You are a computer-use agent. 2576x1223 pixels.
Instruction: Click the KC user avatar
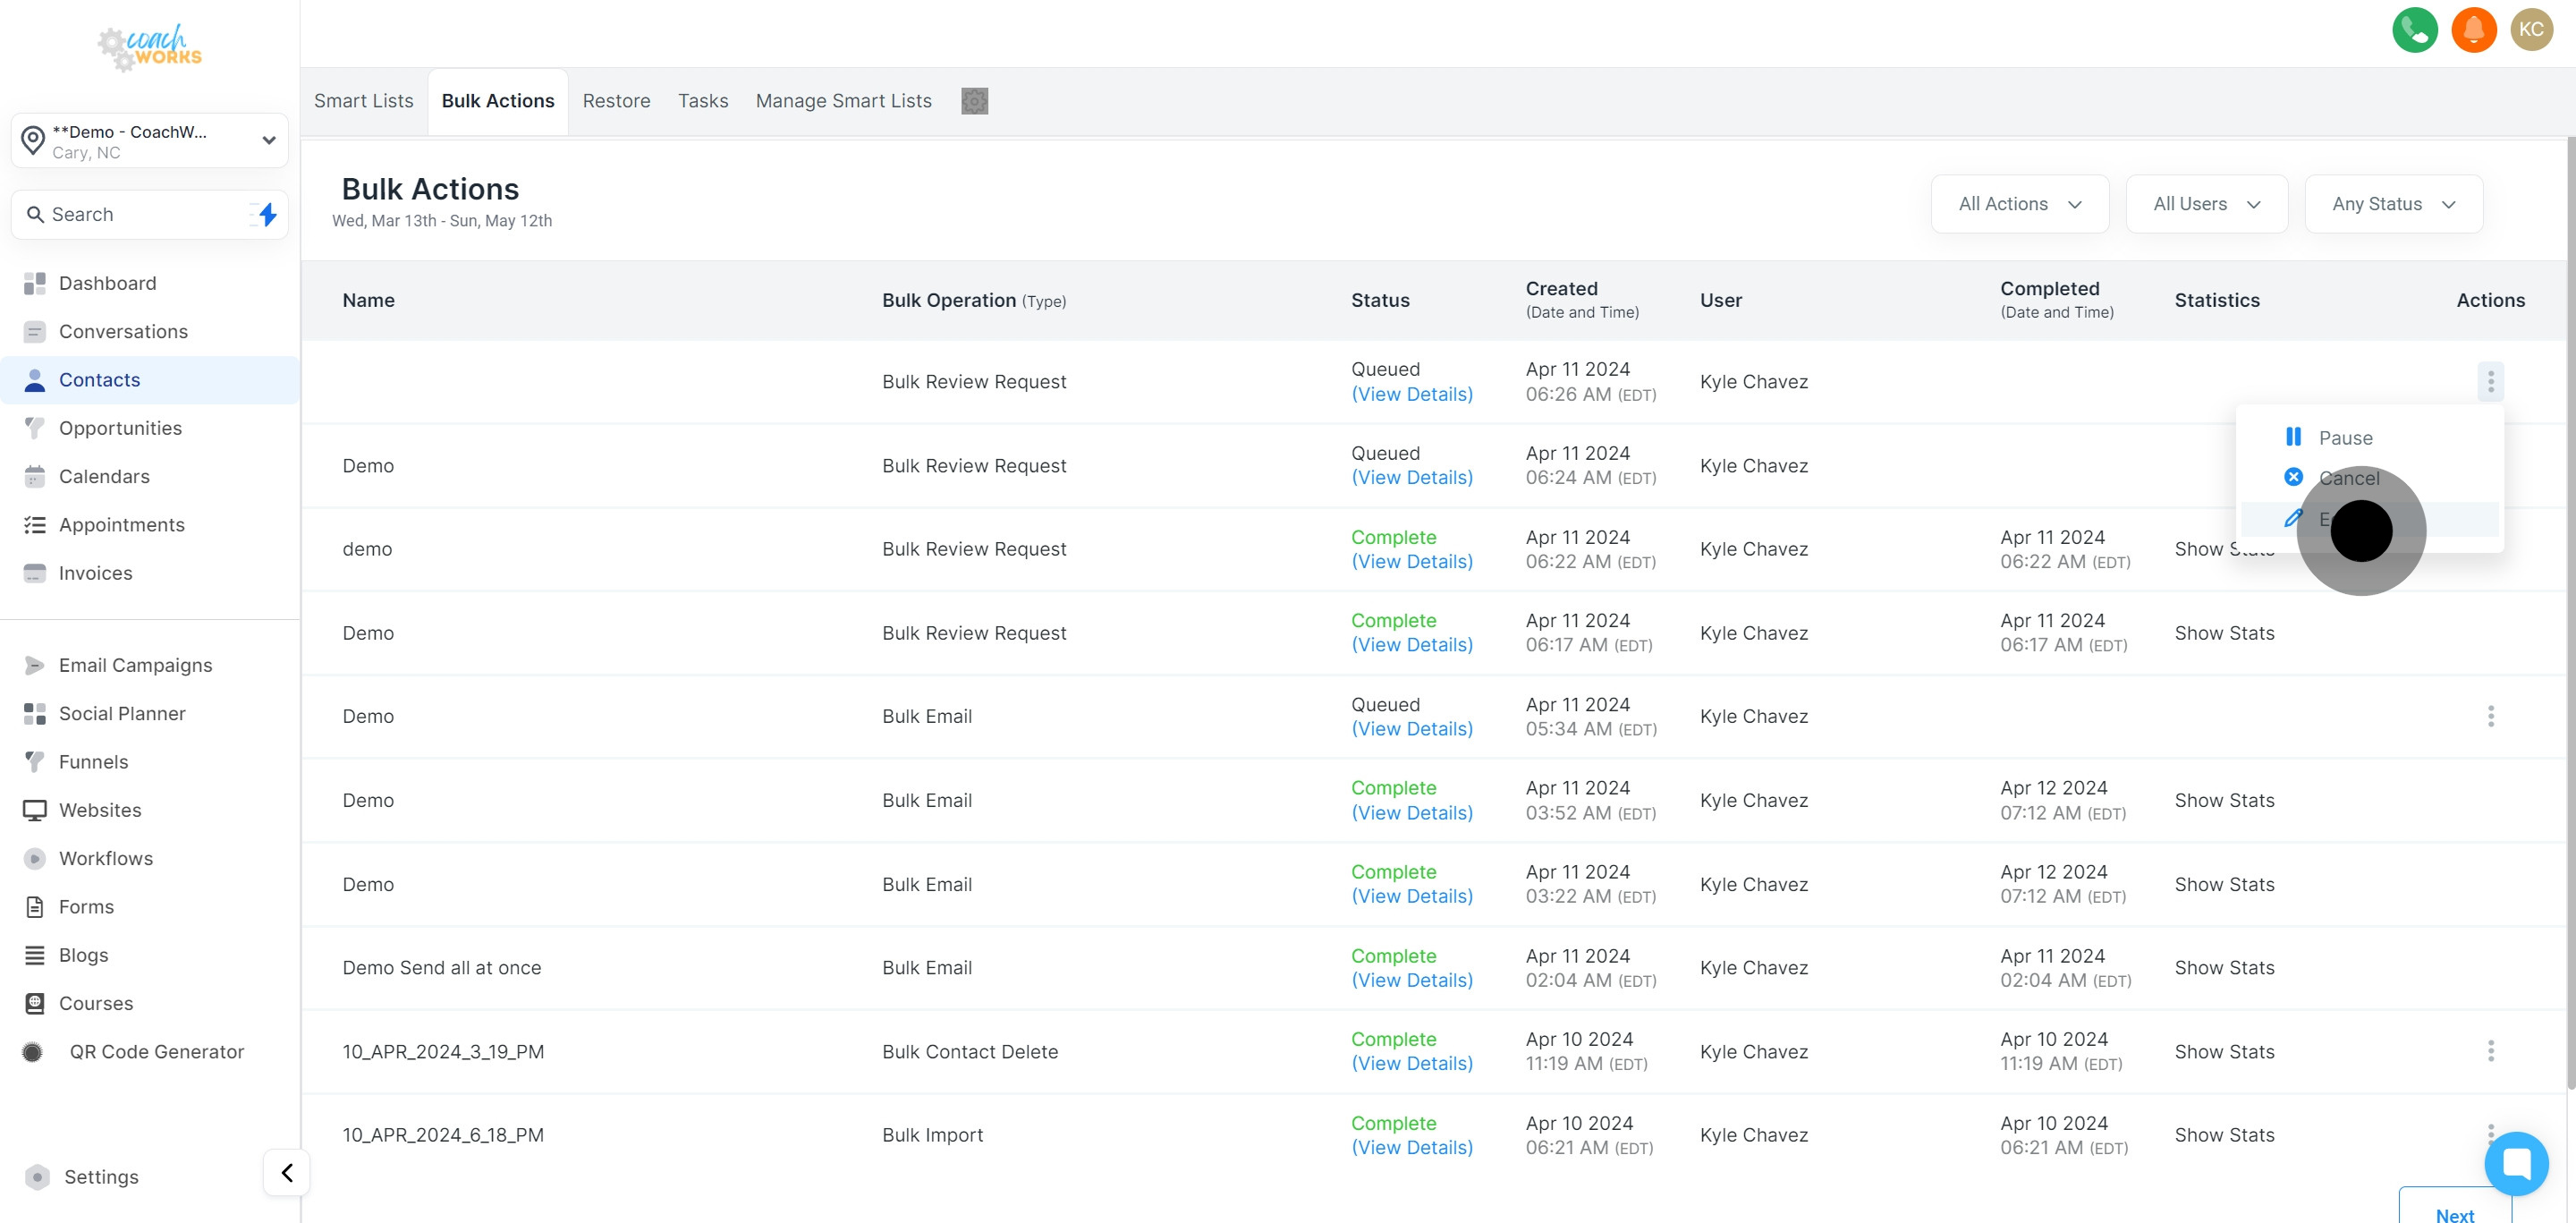pos(2531,29)
